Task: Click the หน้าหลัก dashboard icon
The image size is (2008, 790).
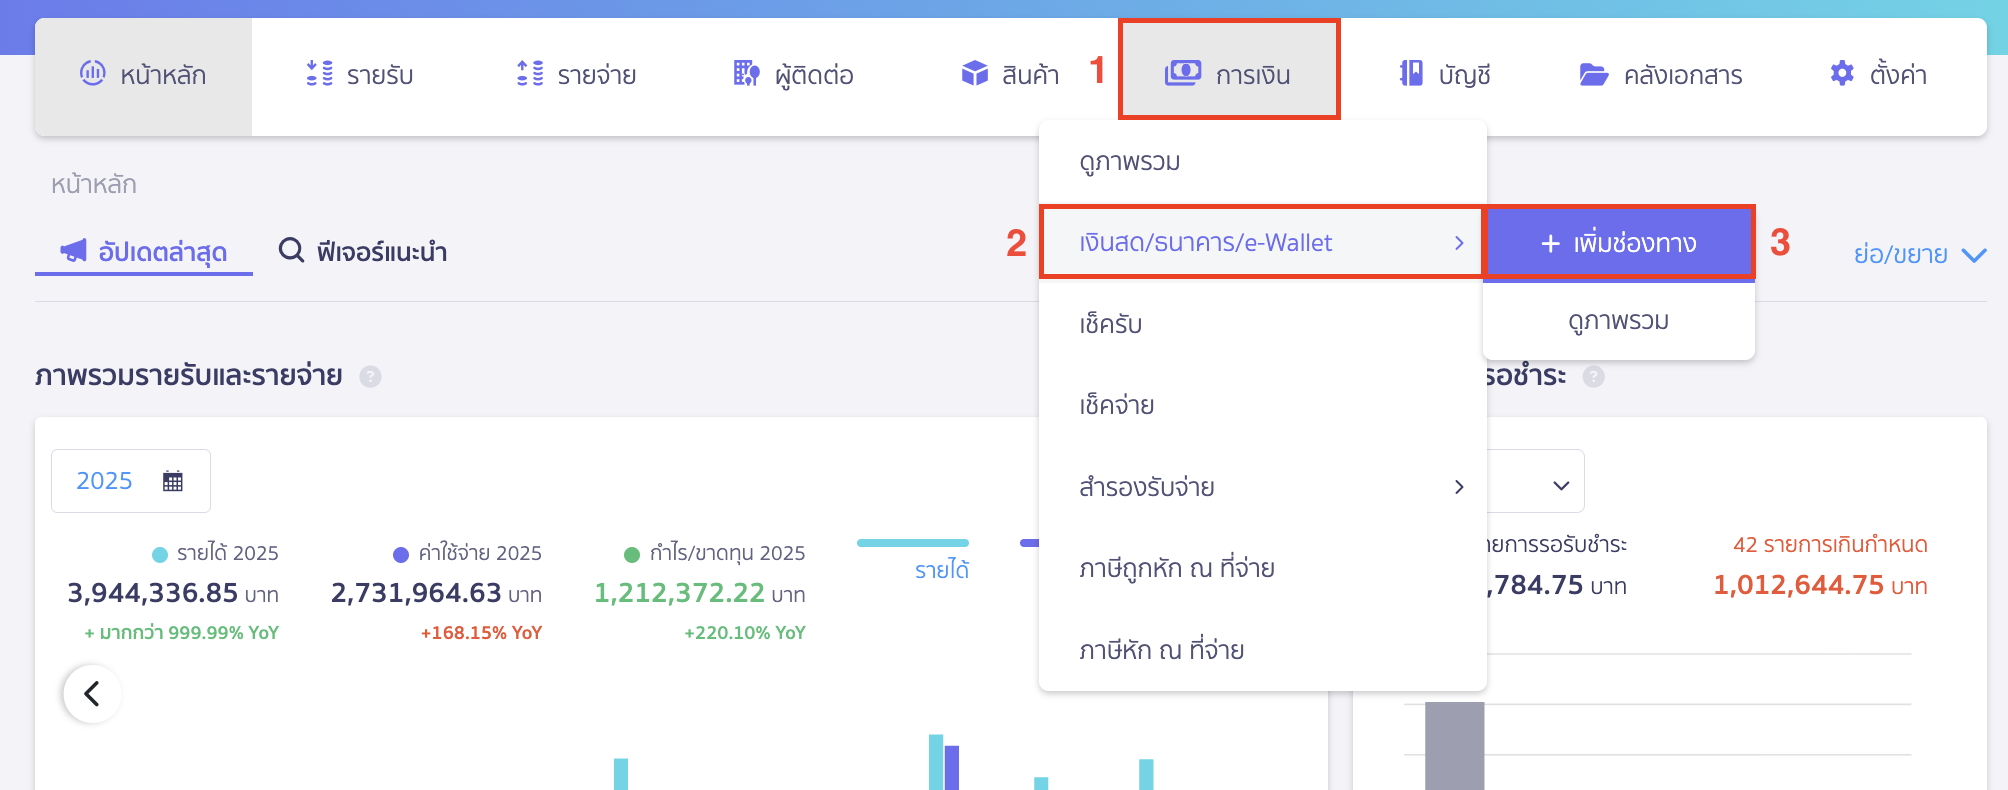Action: pyautogui.click(x=93, y=73)
